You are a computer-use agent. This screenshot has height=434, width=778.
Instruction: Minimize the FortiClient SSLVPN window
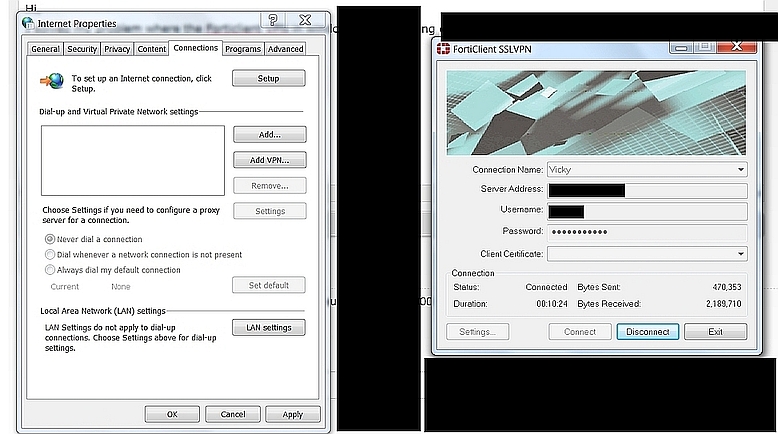coord(681,47)
